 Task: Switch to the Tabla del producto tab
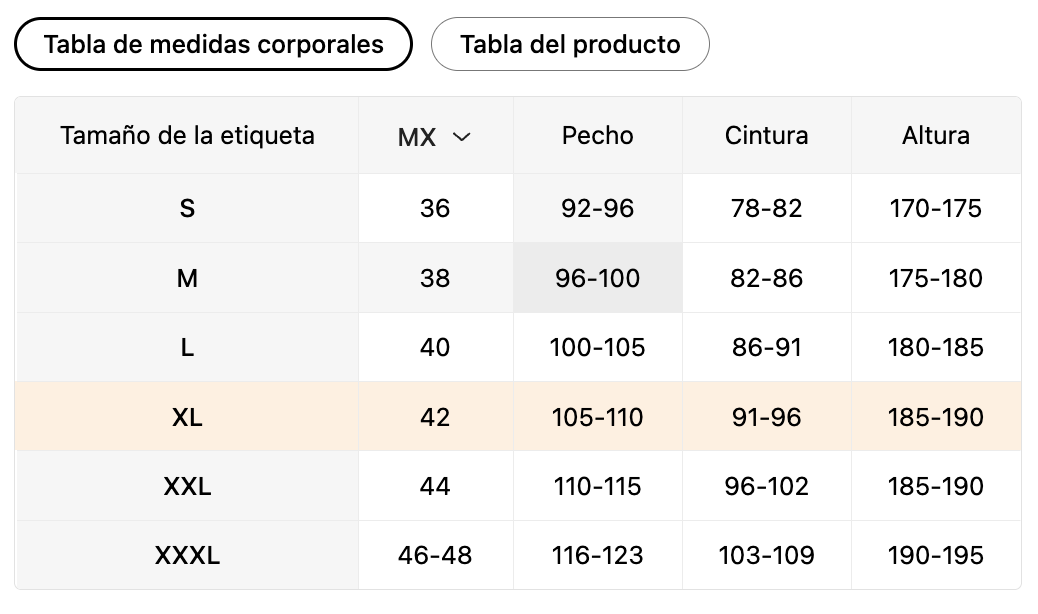coord(570,44)
